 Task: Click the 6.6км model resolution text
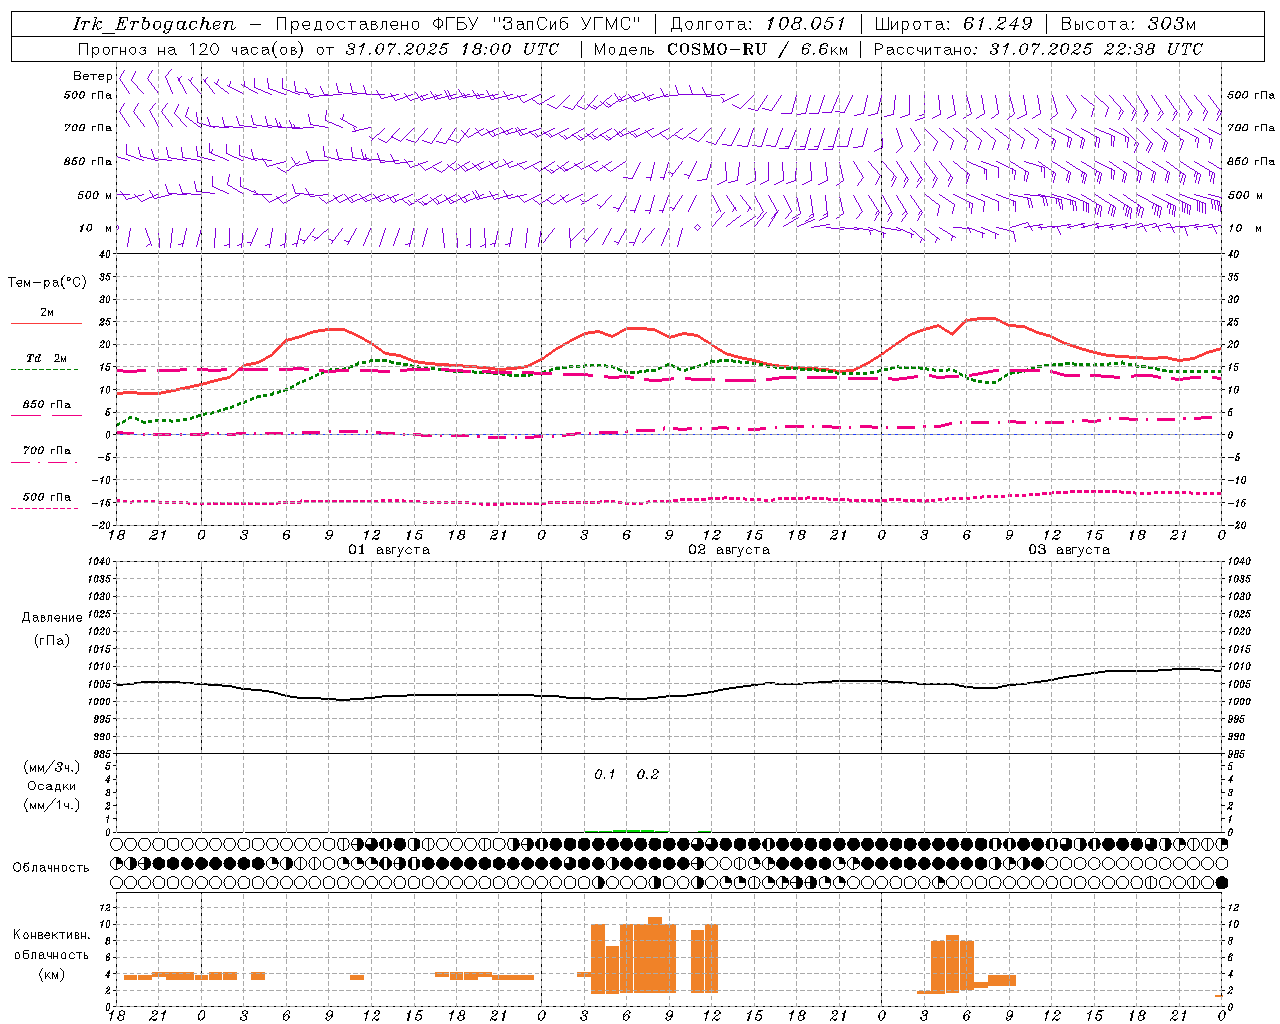pyautogui.click(x=824, y=49)
